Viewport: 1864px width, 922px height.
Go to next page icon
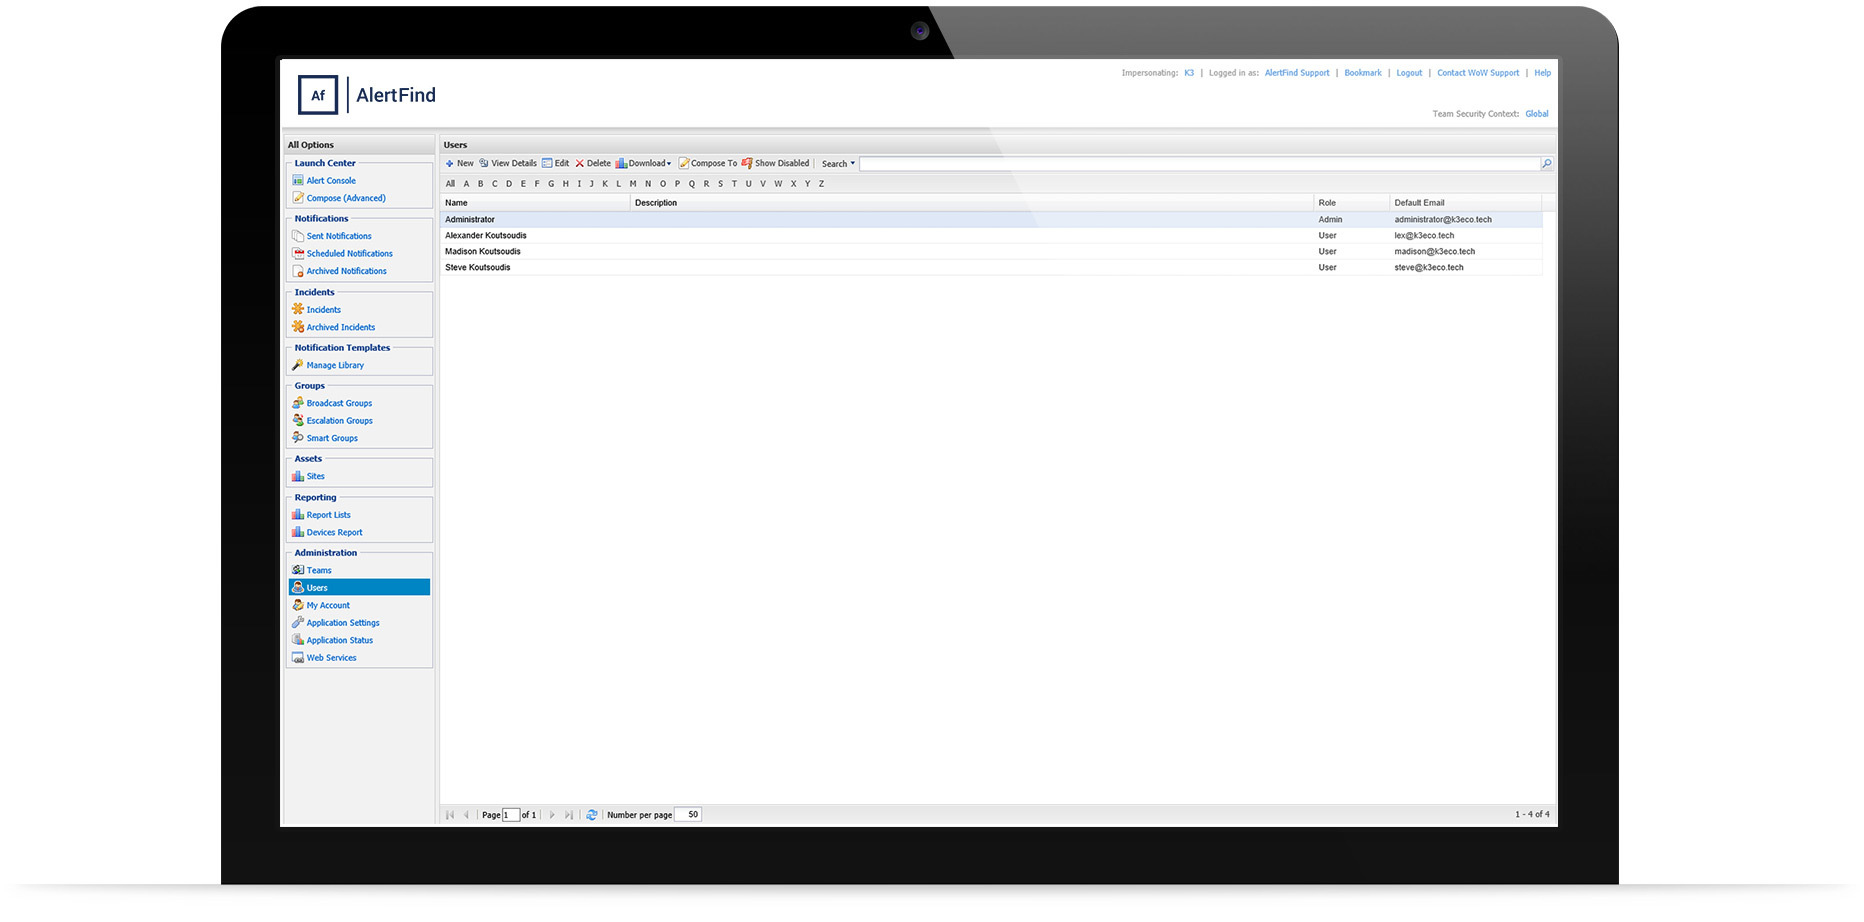pos(552,815)
